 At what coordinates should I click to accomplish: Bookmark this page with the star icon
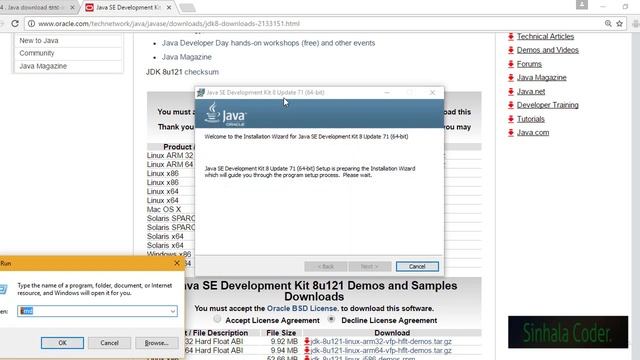point(619,24)
